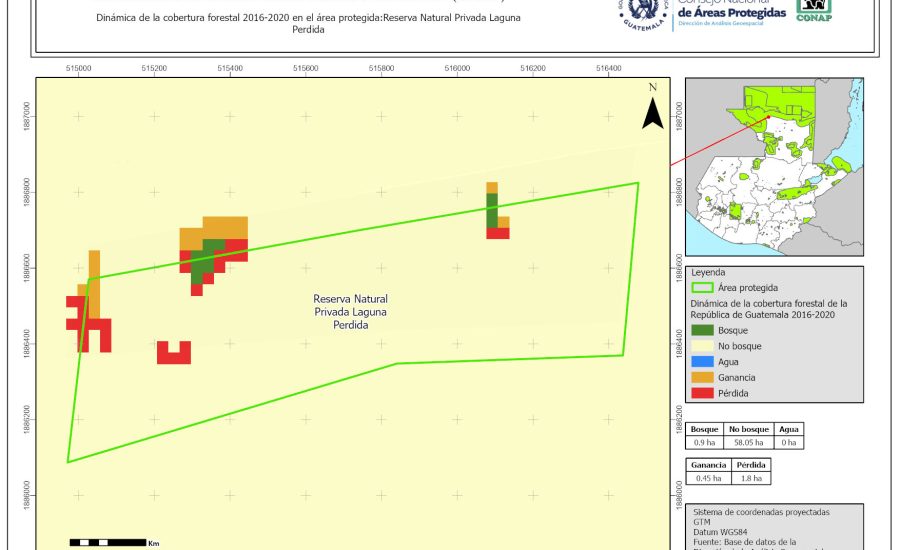Click the 0.45 ha Ganancia table cell
This screenshot has height=550, width=900.
(709, 479)
